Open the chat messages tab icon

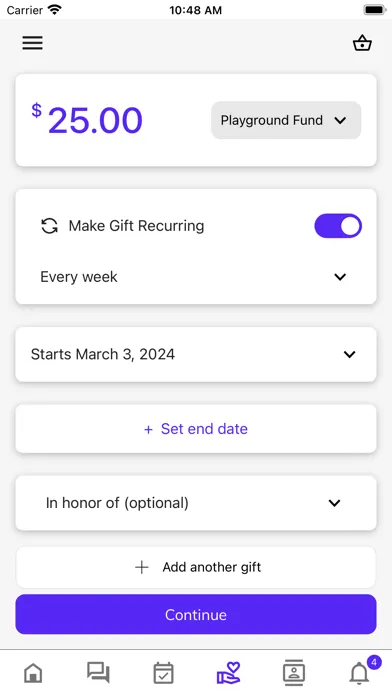(98, 672)
